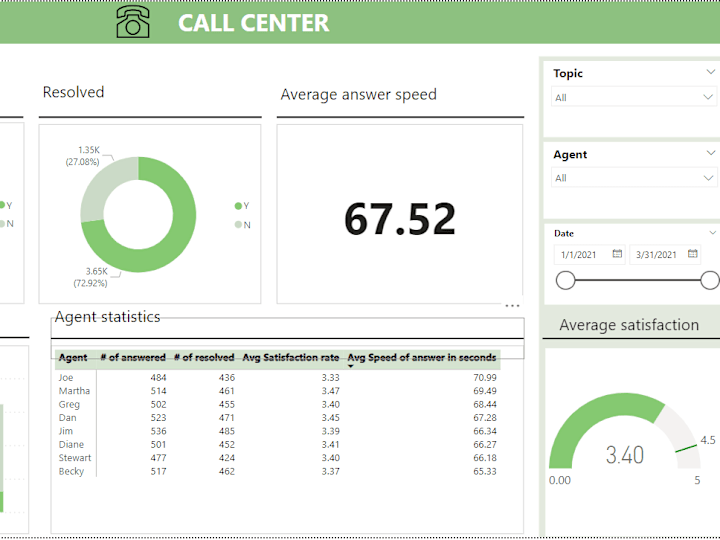Open the start date calendar picker icon
The height and width of the screenshot is (540, 720).
[617, 253]
